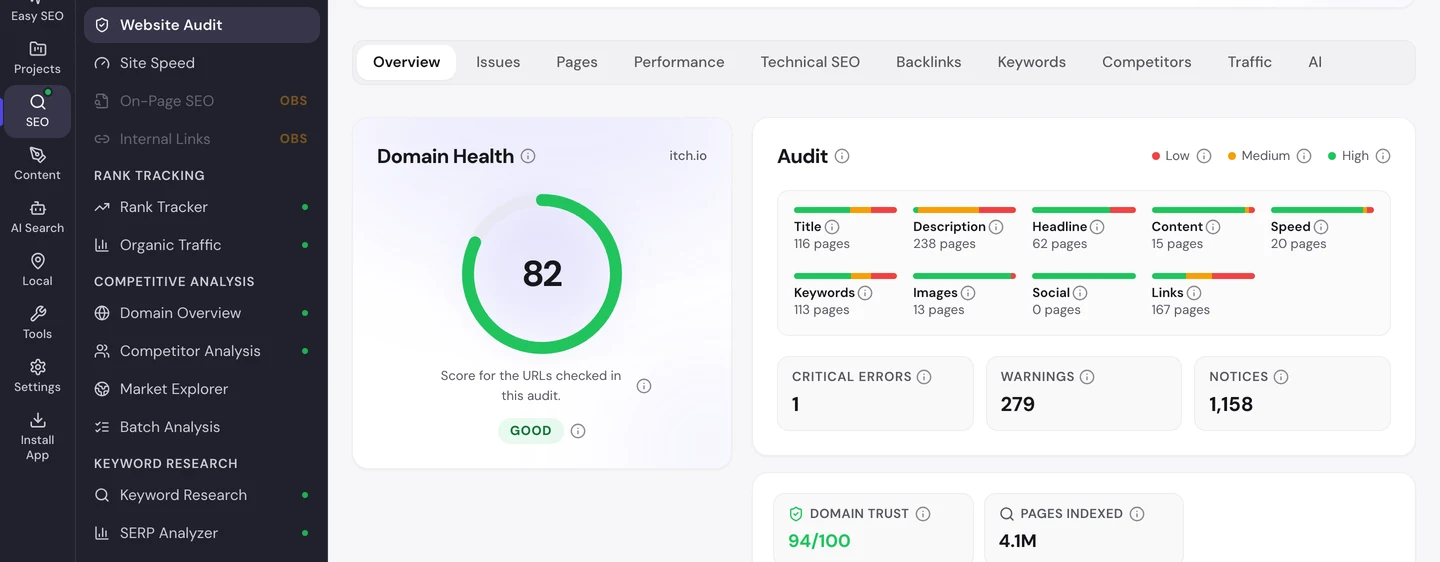Open Rank Tracker in sidebar
The width and height of the screenshot is (1440, 562).
(x=202, y=207)
